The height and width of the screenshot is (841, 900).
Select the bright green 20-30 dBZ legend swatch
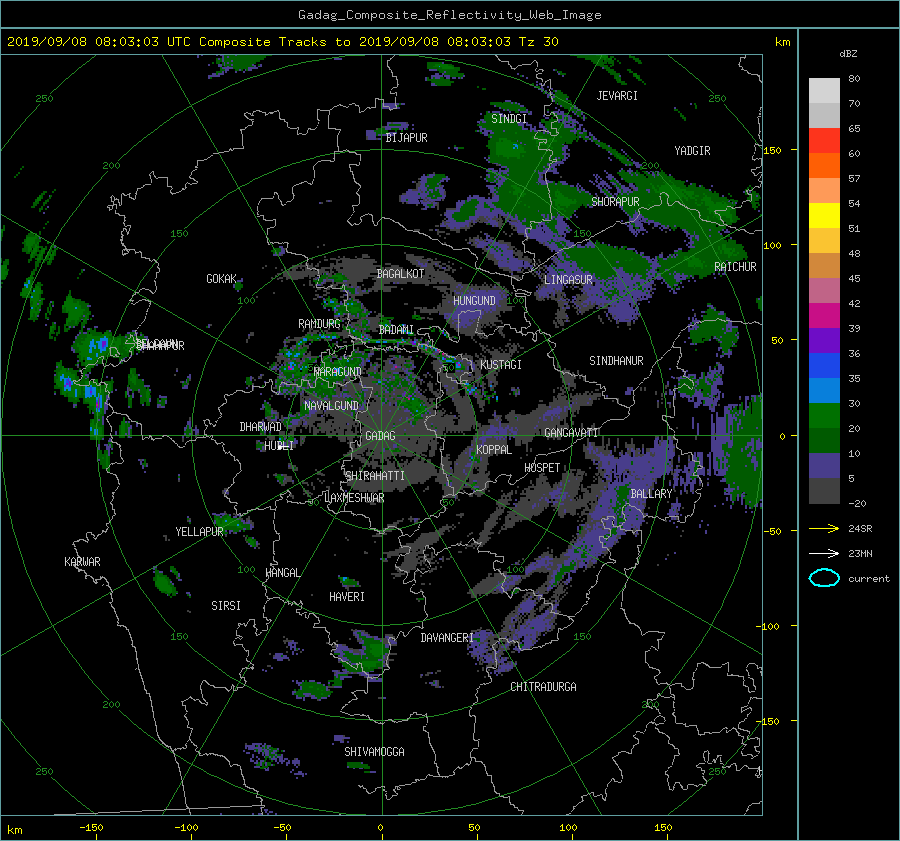click(x=824, y=415)
